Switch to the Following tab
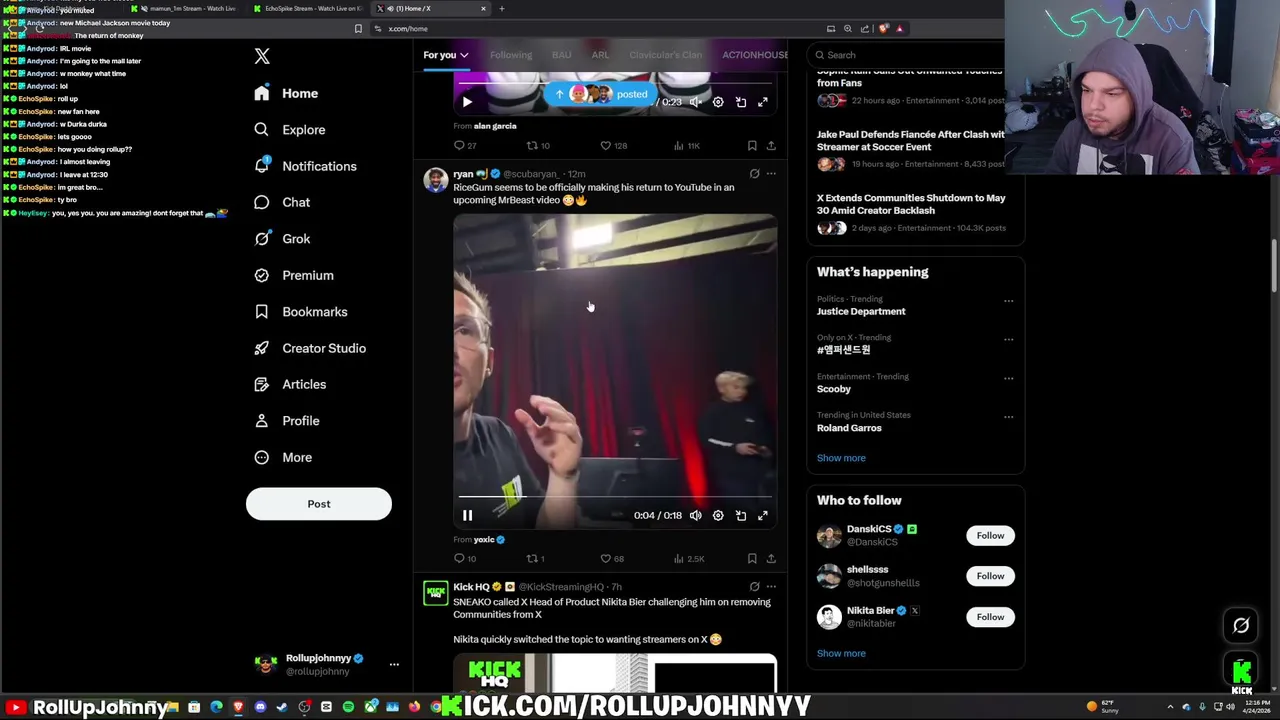Screen dimensions: 1280x720 click(x=511, y=55)
